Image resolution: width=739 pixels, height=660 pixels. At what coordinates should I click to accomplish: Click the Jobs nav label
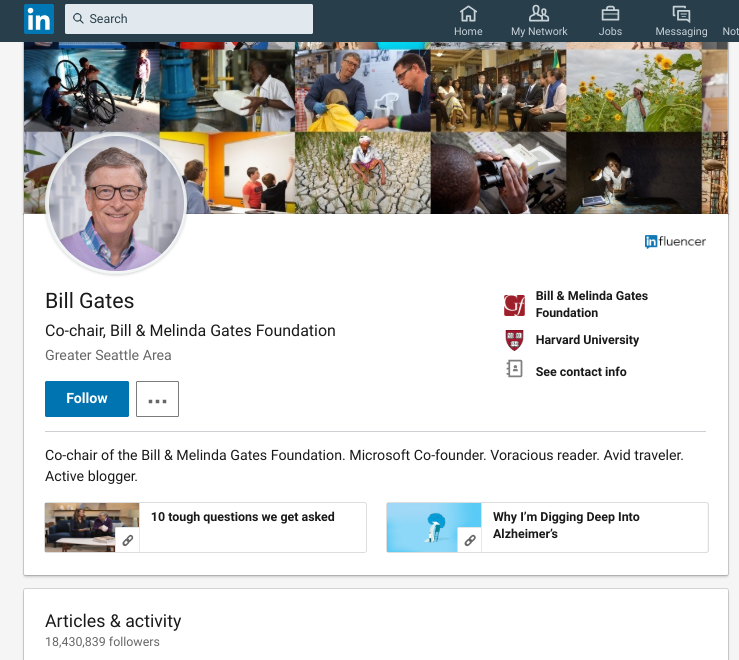(x=610, y=32)
